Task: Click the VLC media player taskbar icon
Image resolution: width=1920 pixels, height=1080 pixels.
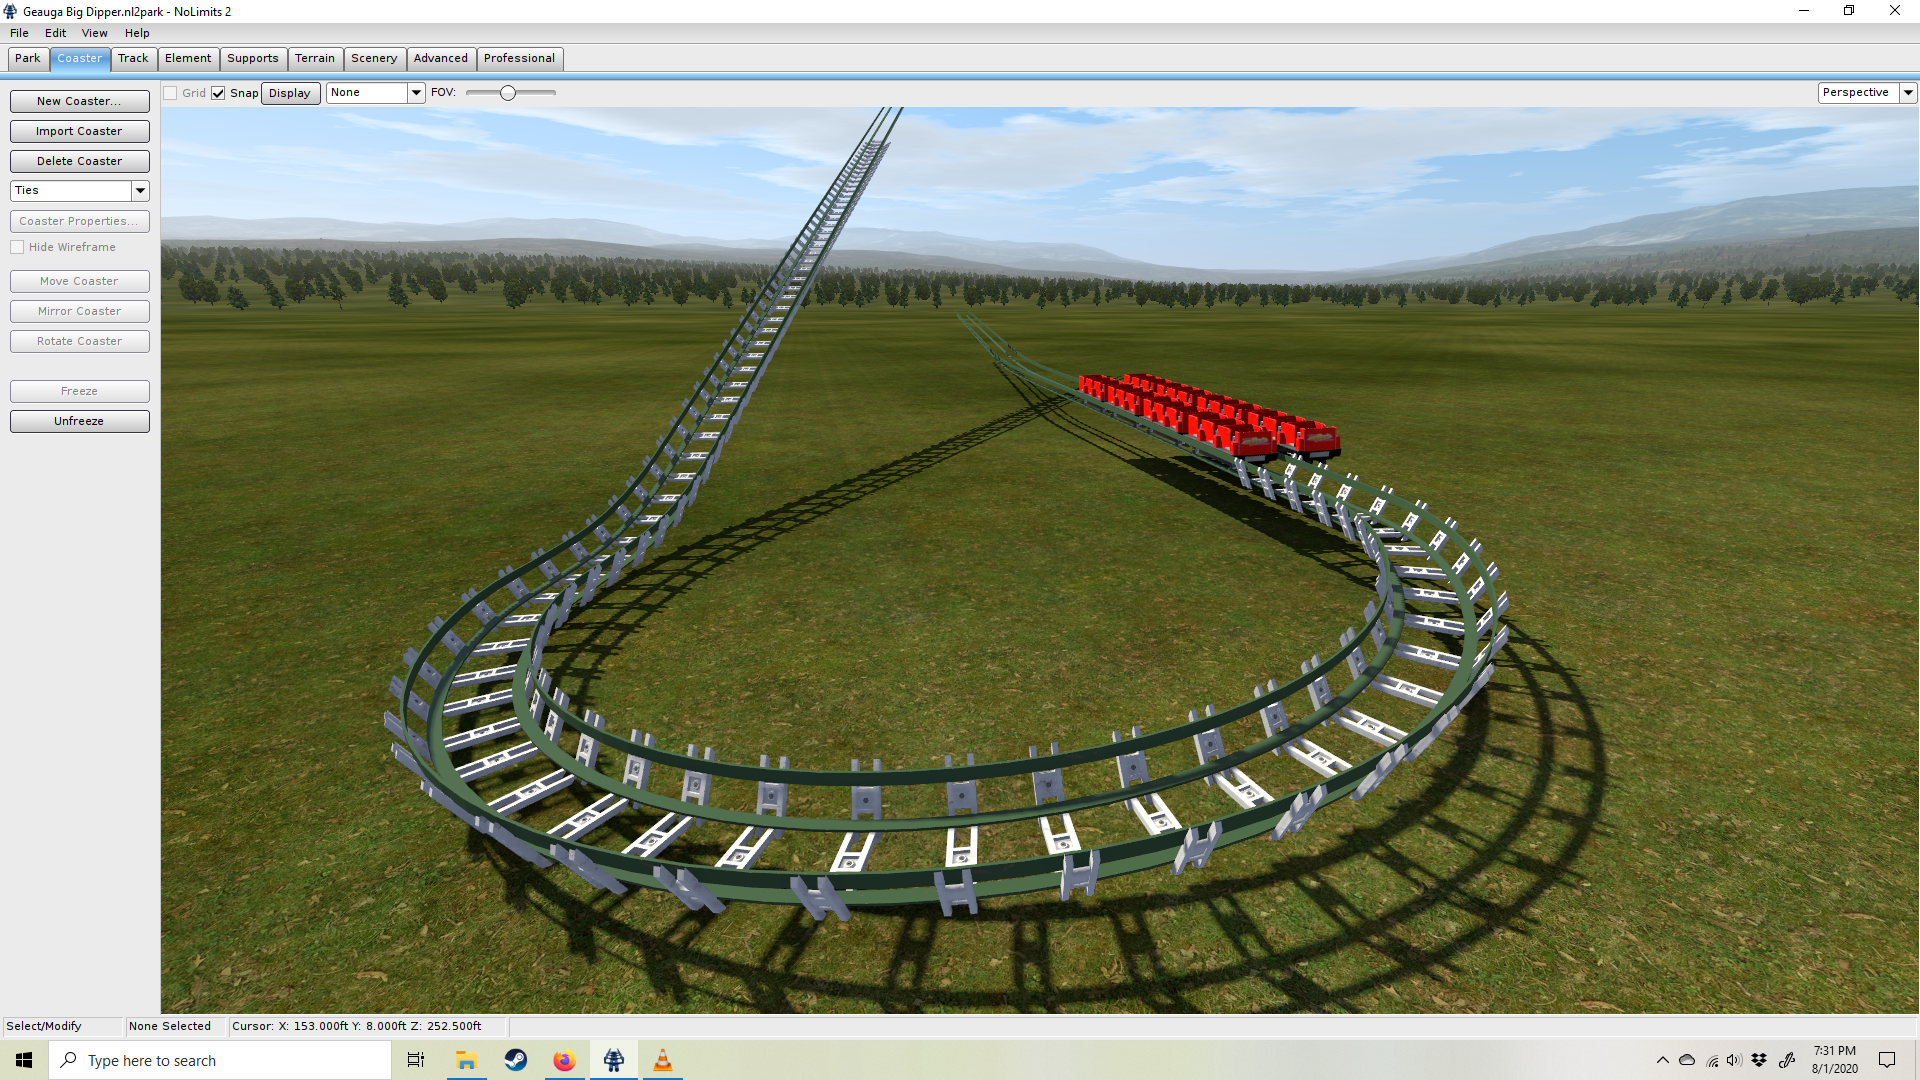Action: (x=662, y=1060)
